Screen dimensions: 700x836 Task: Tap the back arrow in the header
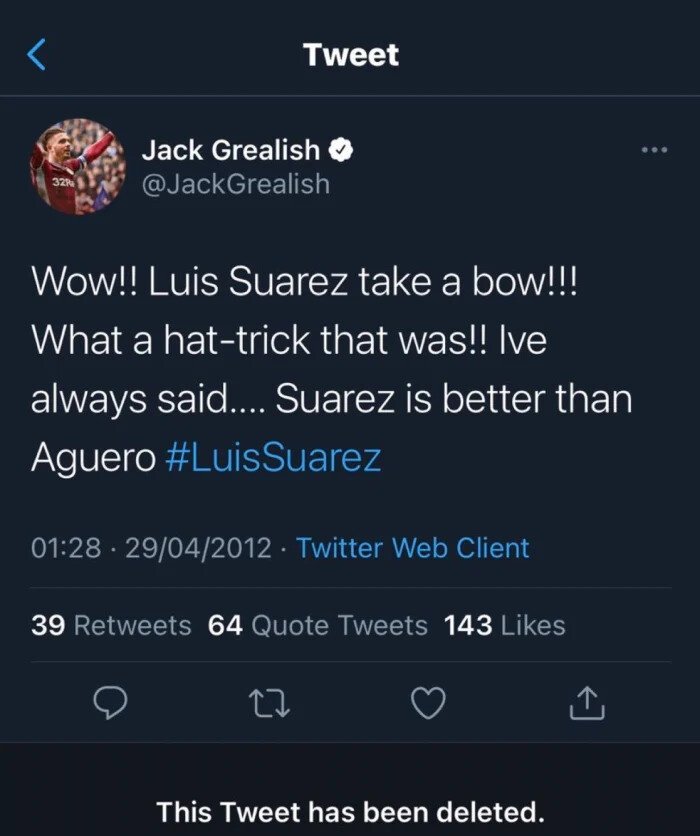pos(36,55)
